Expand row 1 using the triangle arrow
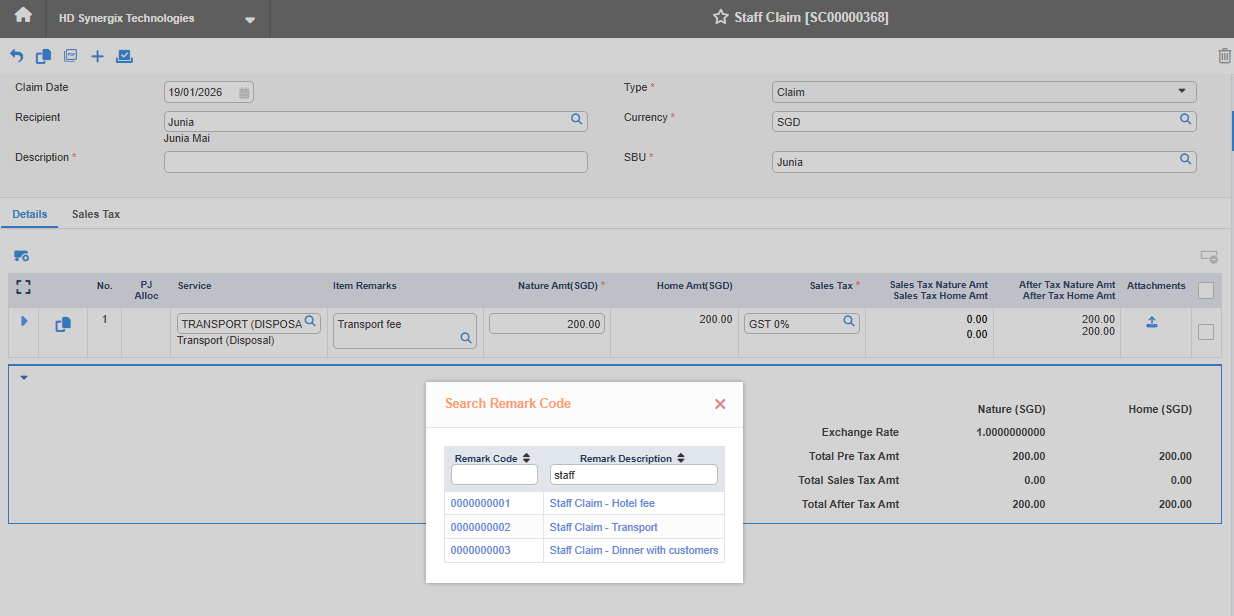This screenshot has width=1234, height=616. (x=24, y=322)
